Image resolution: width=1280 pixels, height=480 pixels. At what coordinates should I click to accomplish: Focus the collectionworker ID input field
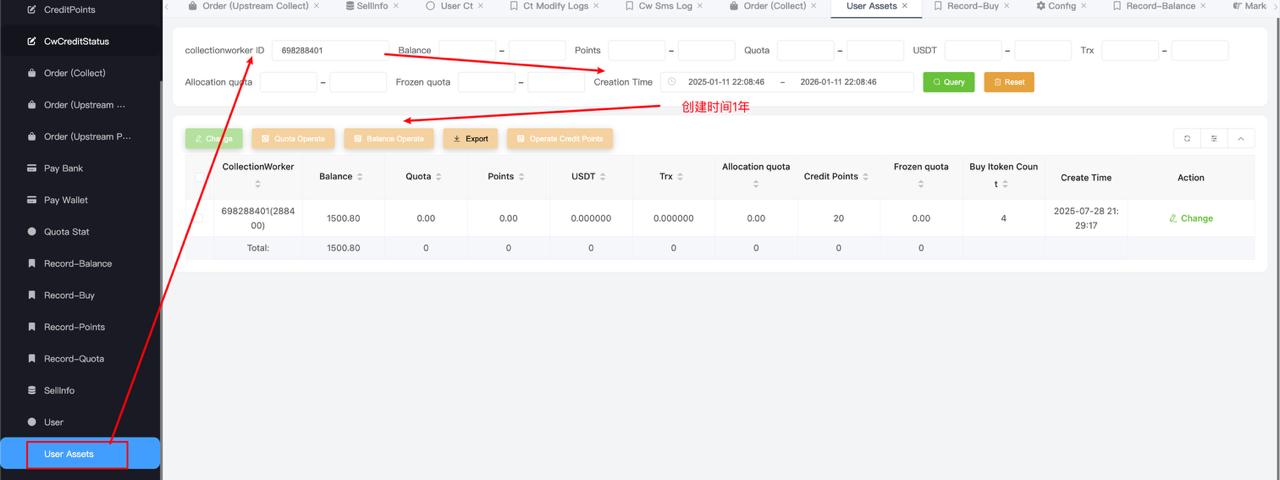(x=329, y=50)
